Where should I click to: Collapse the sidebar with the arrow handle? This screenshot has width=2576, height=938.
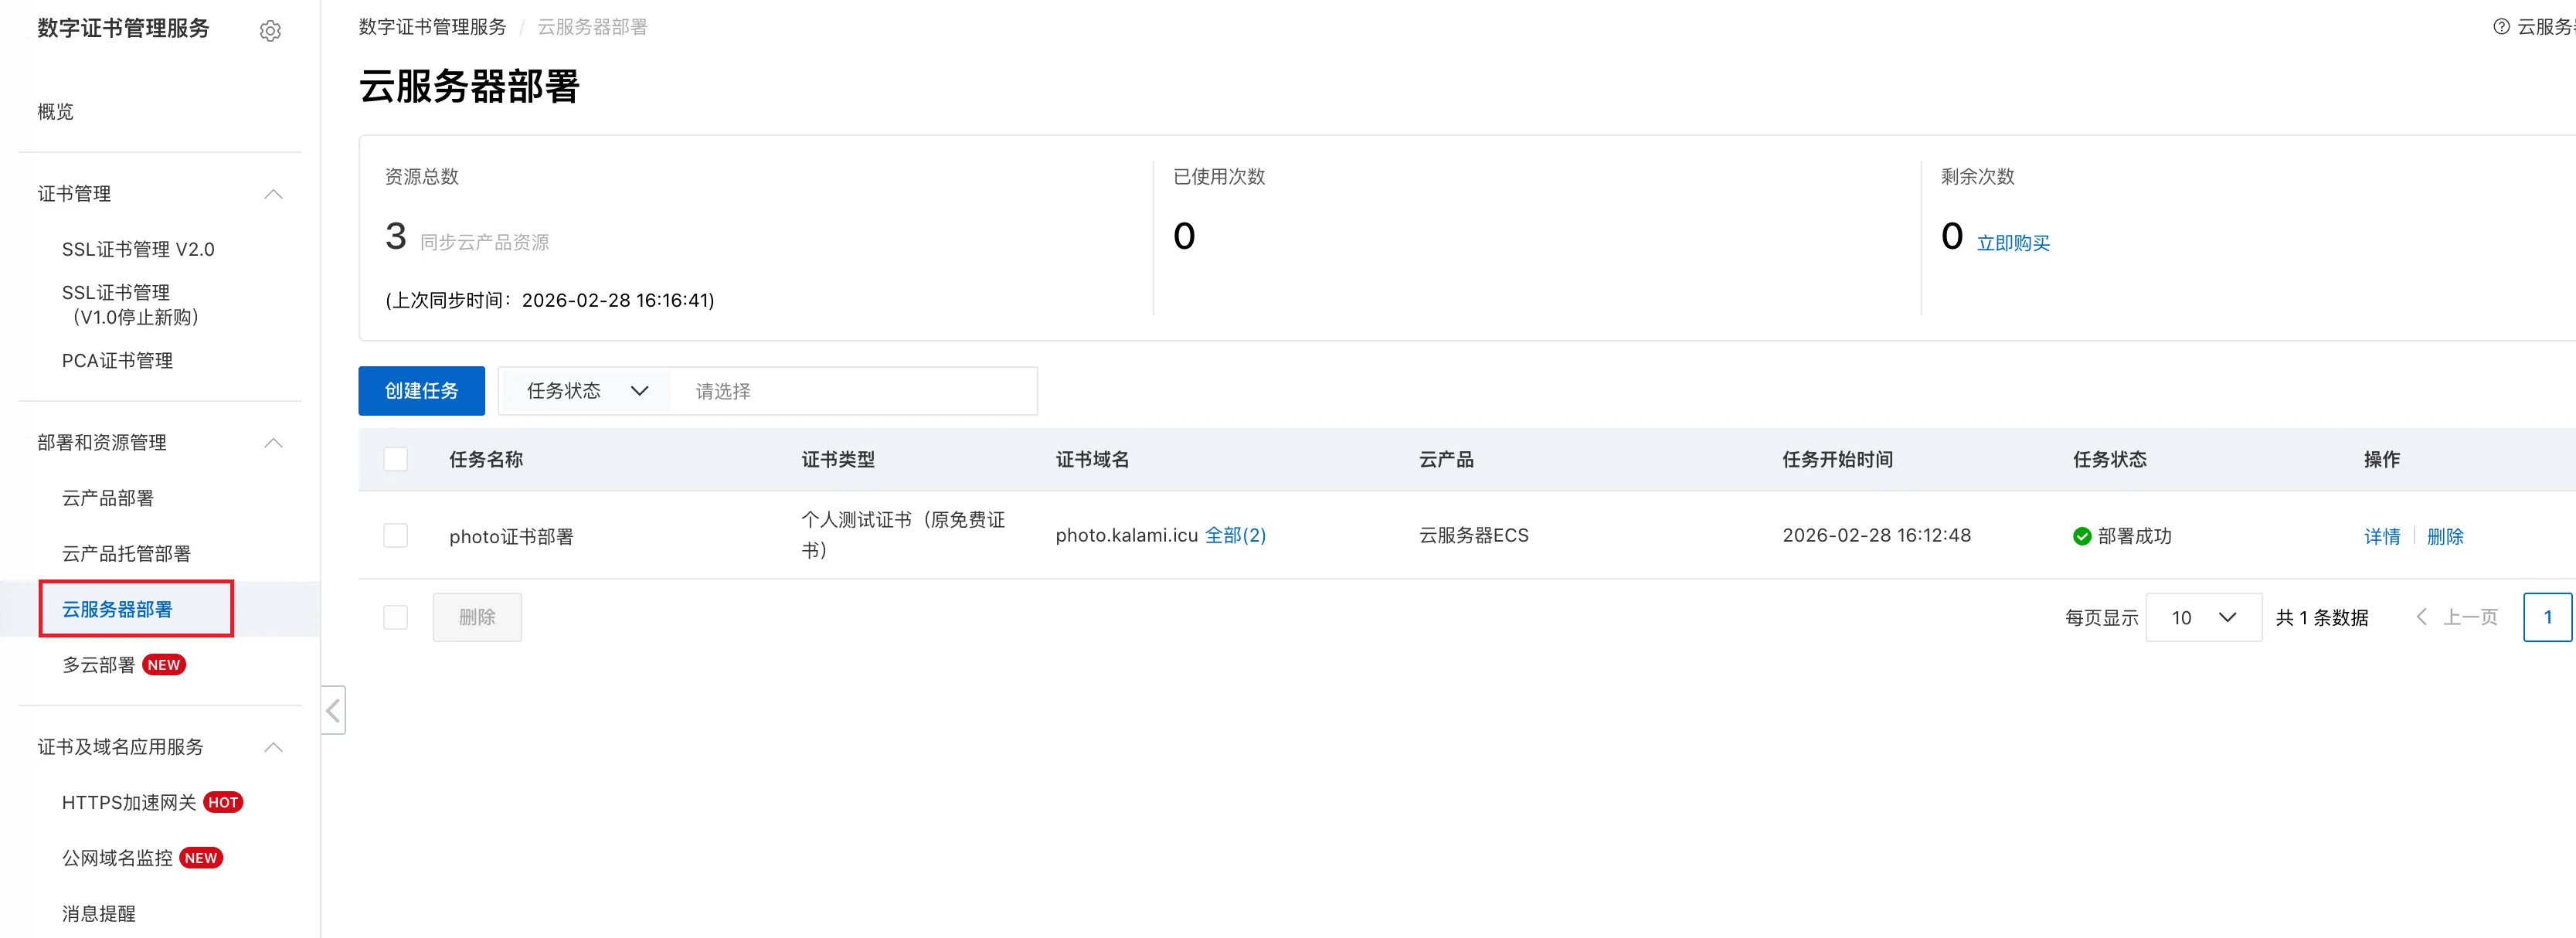333,710
